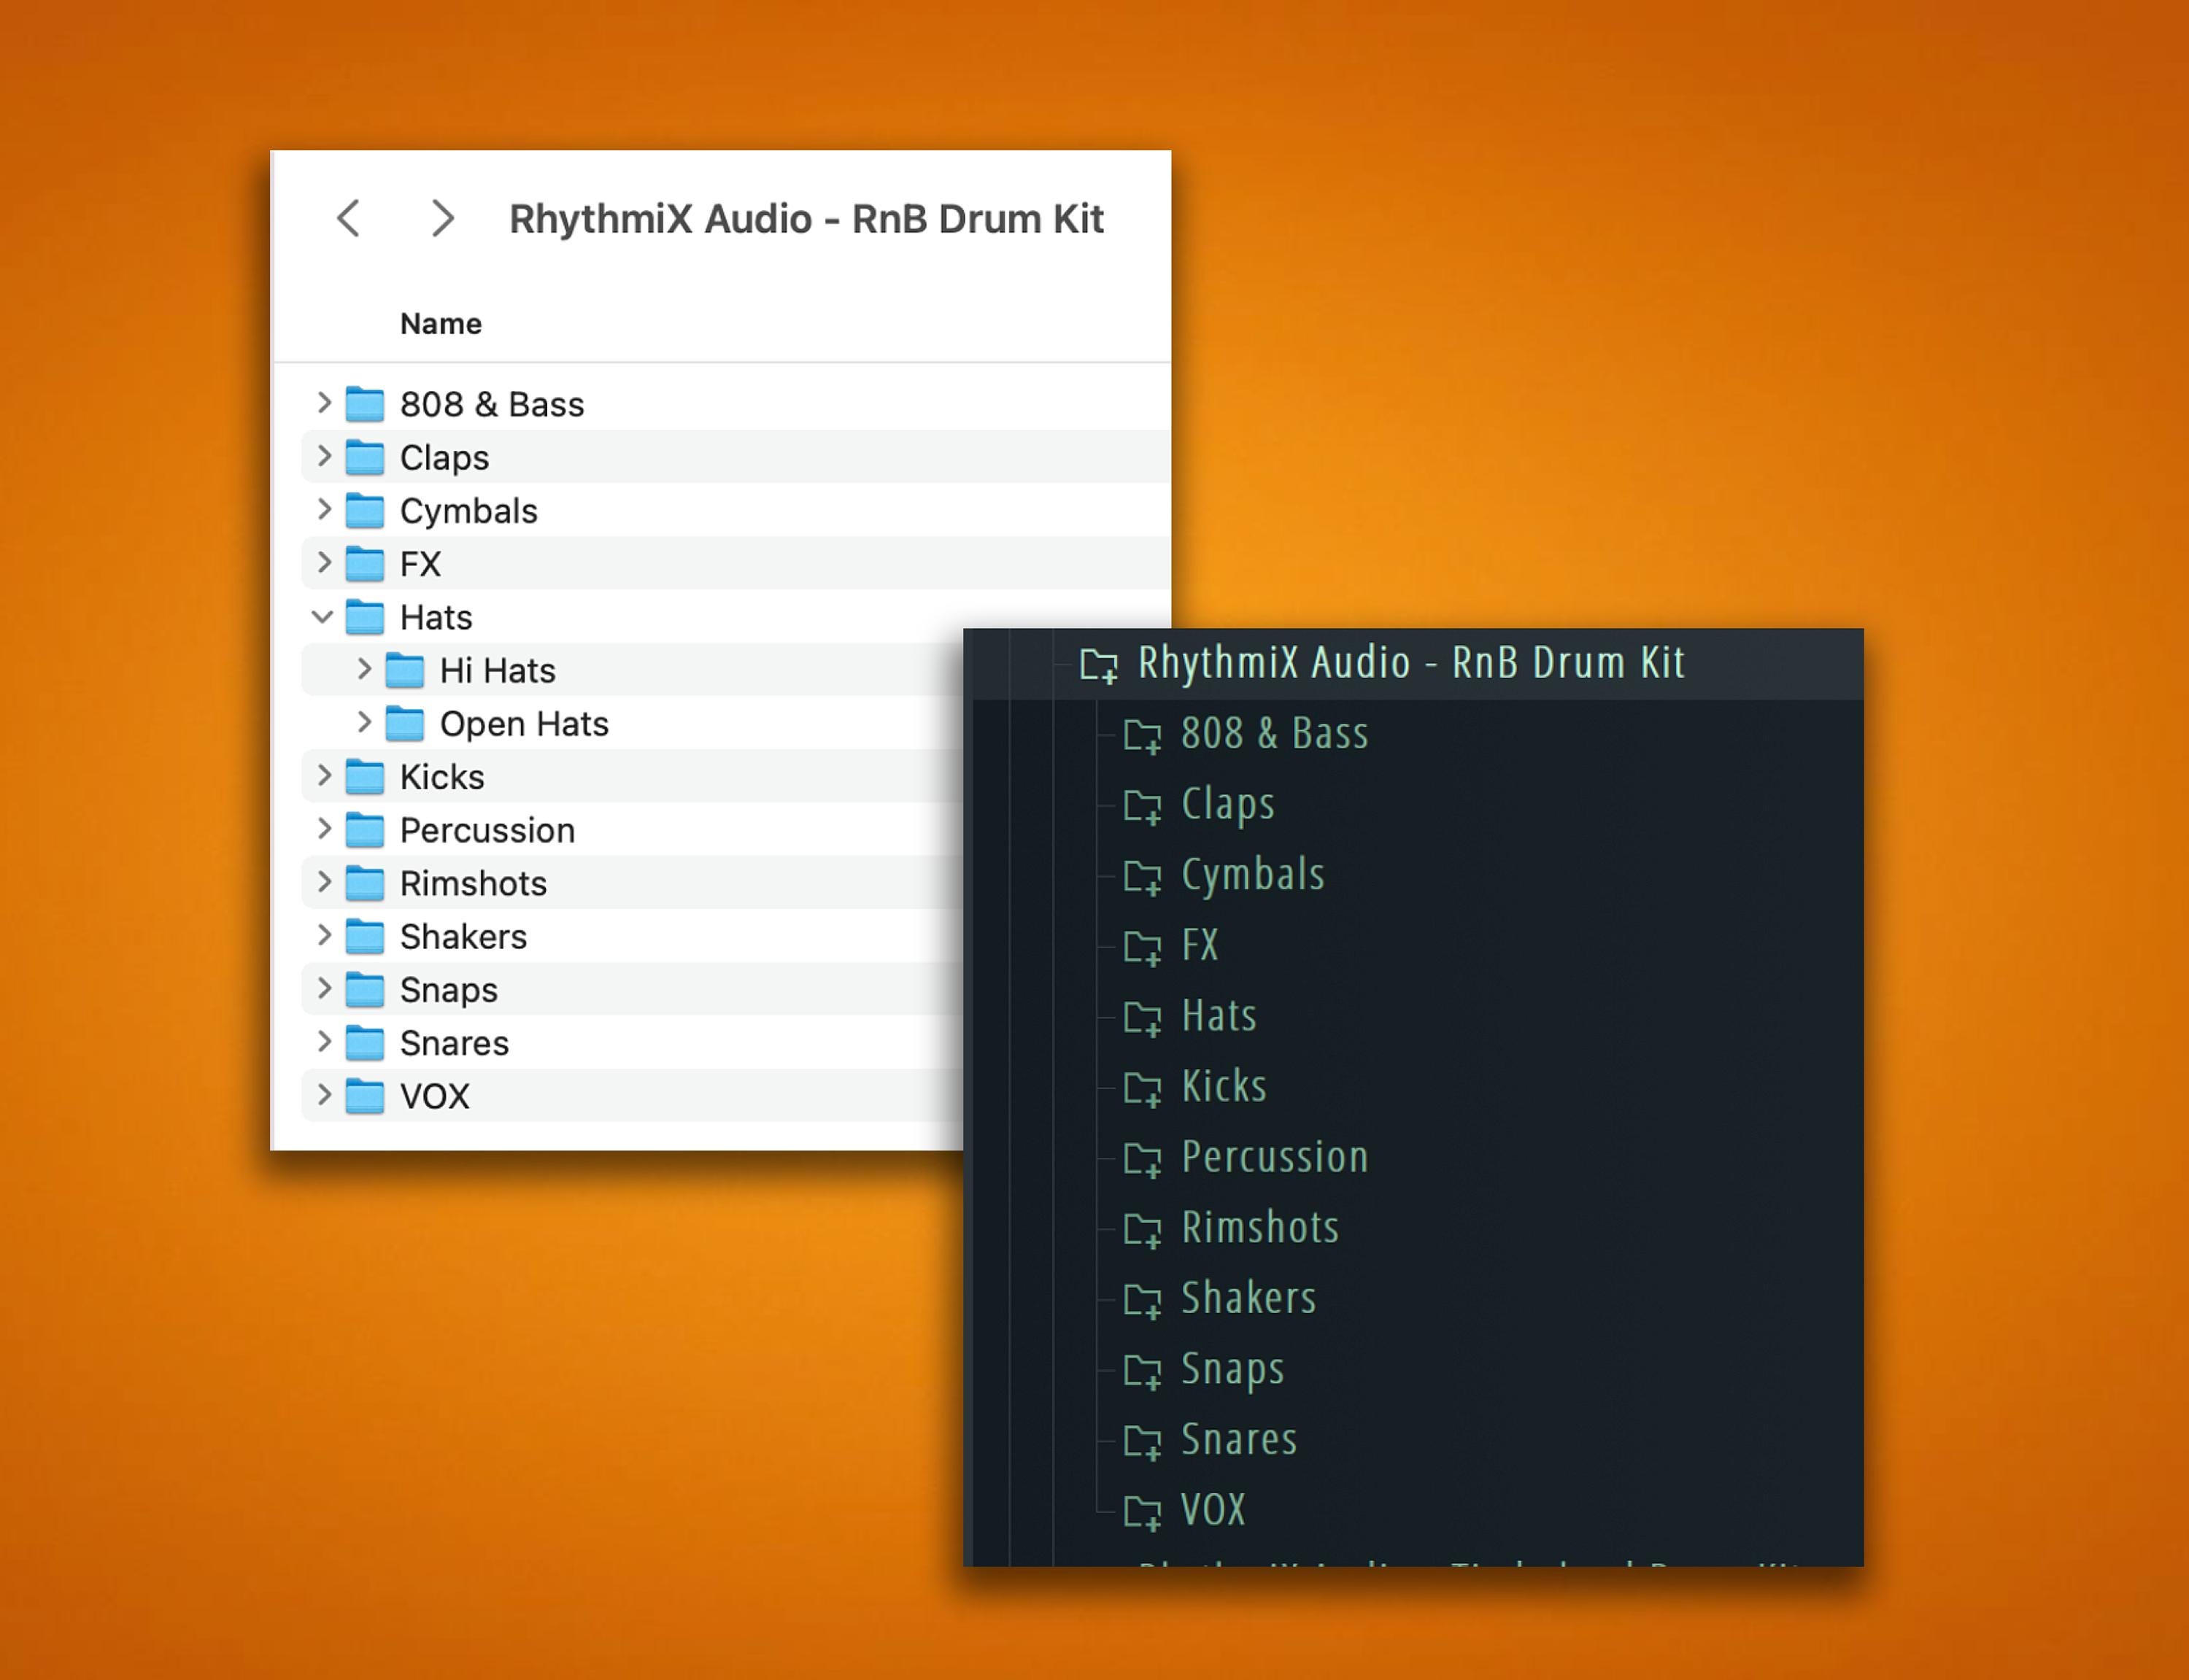2189x1680 pixels.
Task: Select the blue Open Hats folder icon
Action: click(405, 723)
